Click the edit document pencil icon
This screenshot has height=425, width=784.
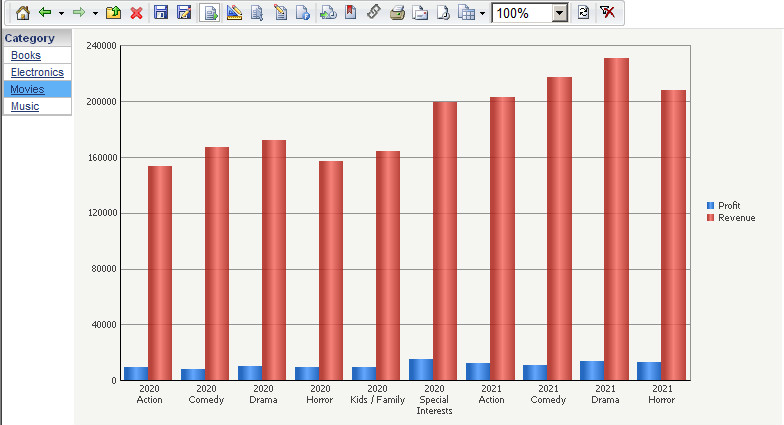point(280,12)
